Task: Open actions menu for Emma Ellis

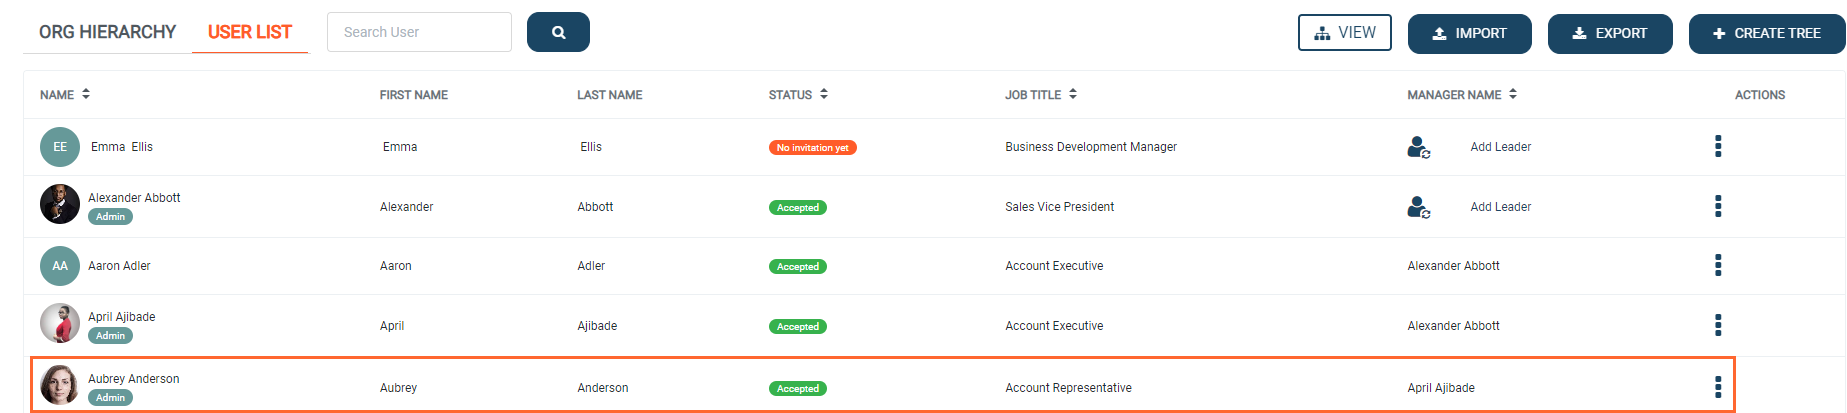Action: (1718, 147)
